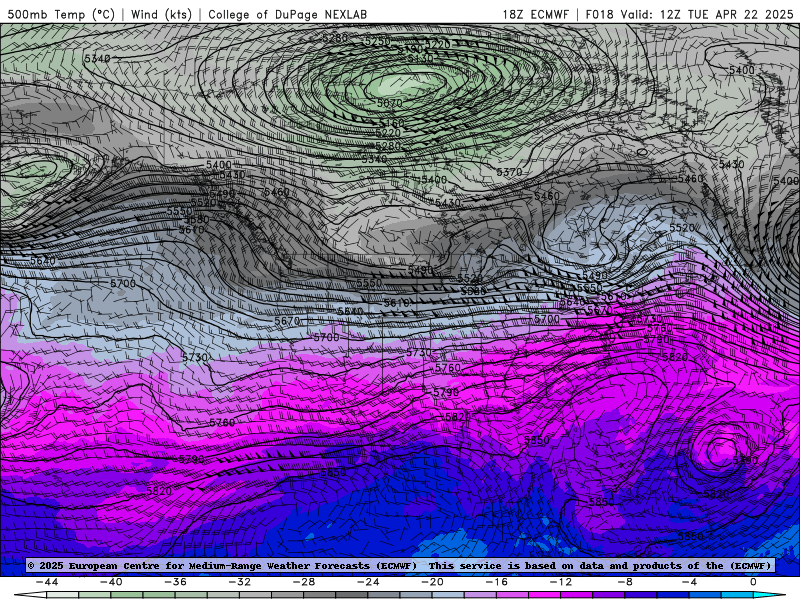Click the -20 colorbar tick label
The image size is (800, 600).
tap(432, 582)
